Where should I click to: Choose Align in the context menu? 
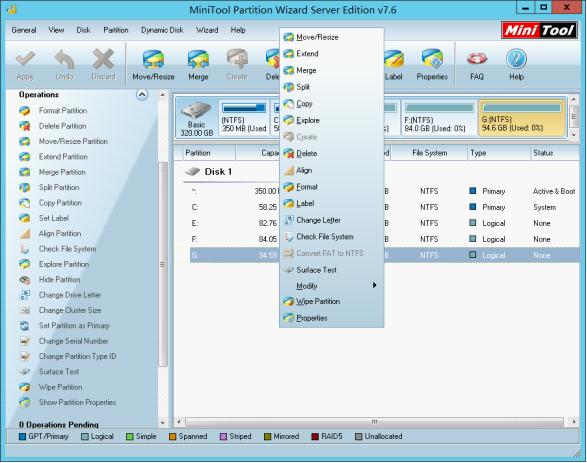point(332,171)
